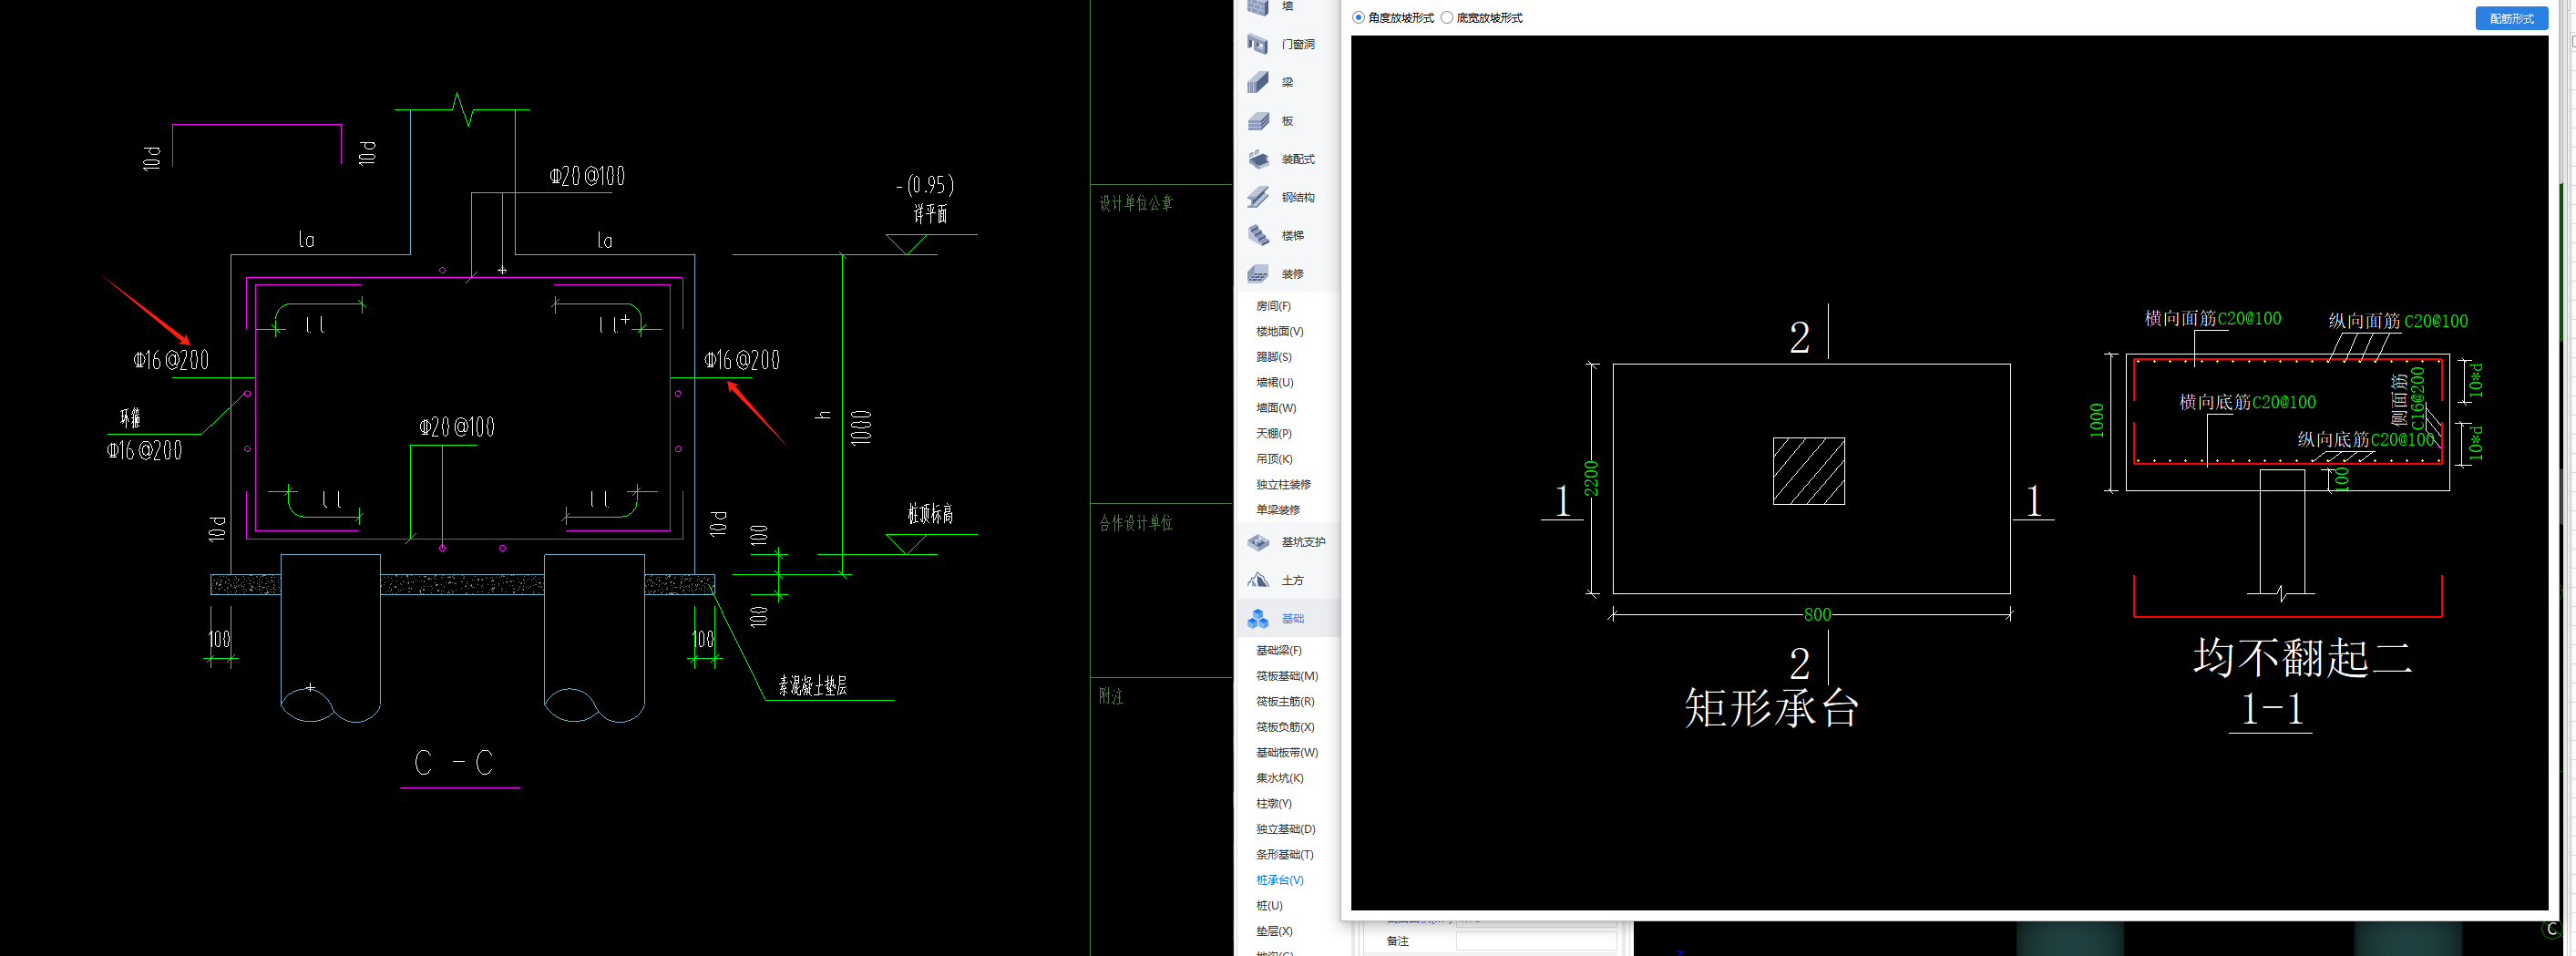Select 筏板基础(M) in the foundation list
The image size is (2576, 956).
tap(1287, 676)
